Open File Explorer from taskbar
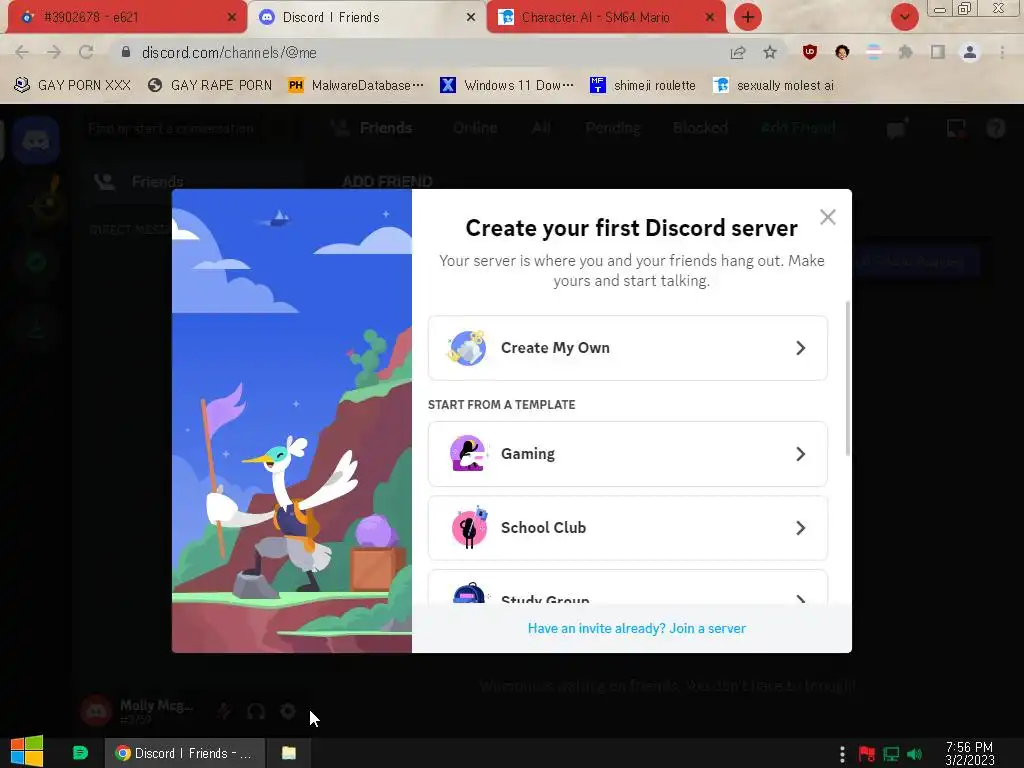 coord(289,753)
